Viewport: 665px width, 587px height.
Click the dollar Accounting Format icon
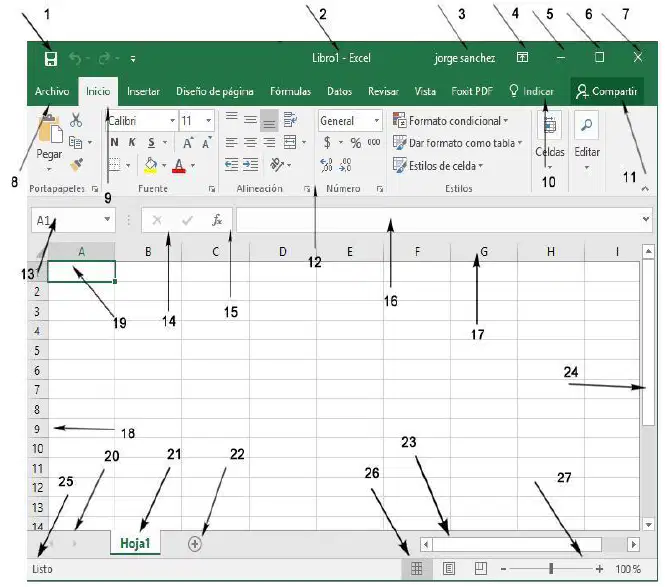click(x=327, y=143)
